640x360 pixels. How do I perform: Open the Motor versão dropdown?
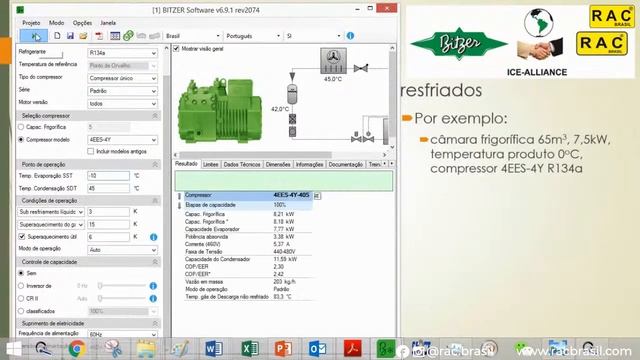coord(122,104)
